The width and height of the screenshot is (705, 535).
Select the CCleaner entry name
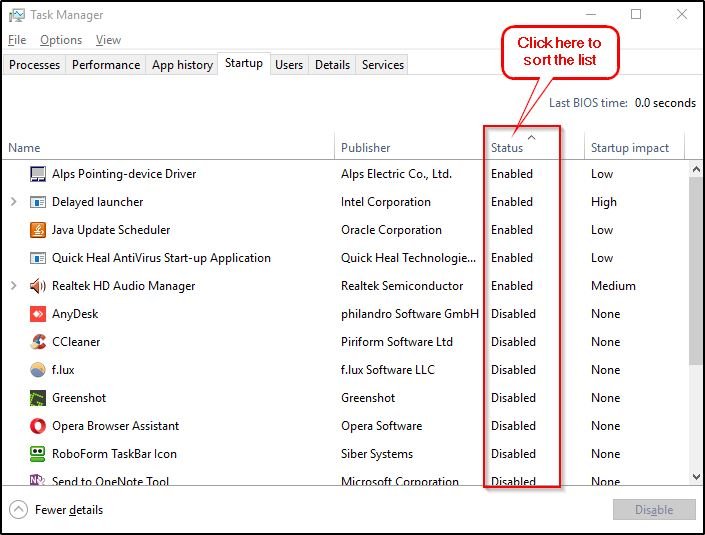(76, 342)
